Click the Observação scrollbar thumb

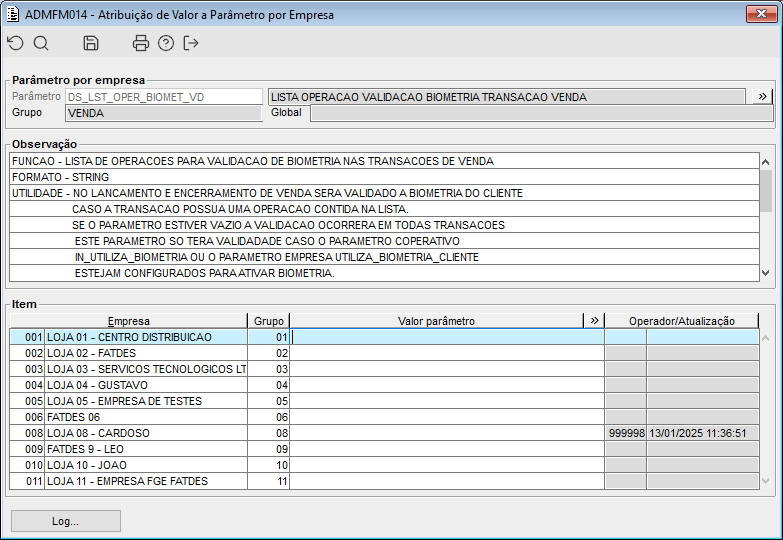766,190
